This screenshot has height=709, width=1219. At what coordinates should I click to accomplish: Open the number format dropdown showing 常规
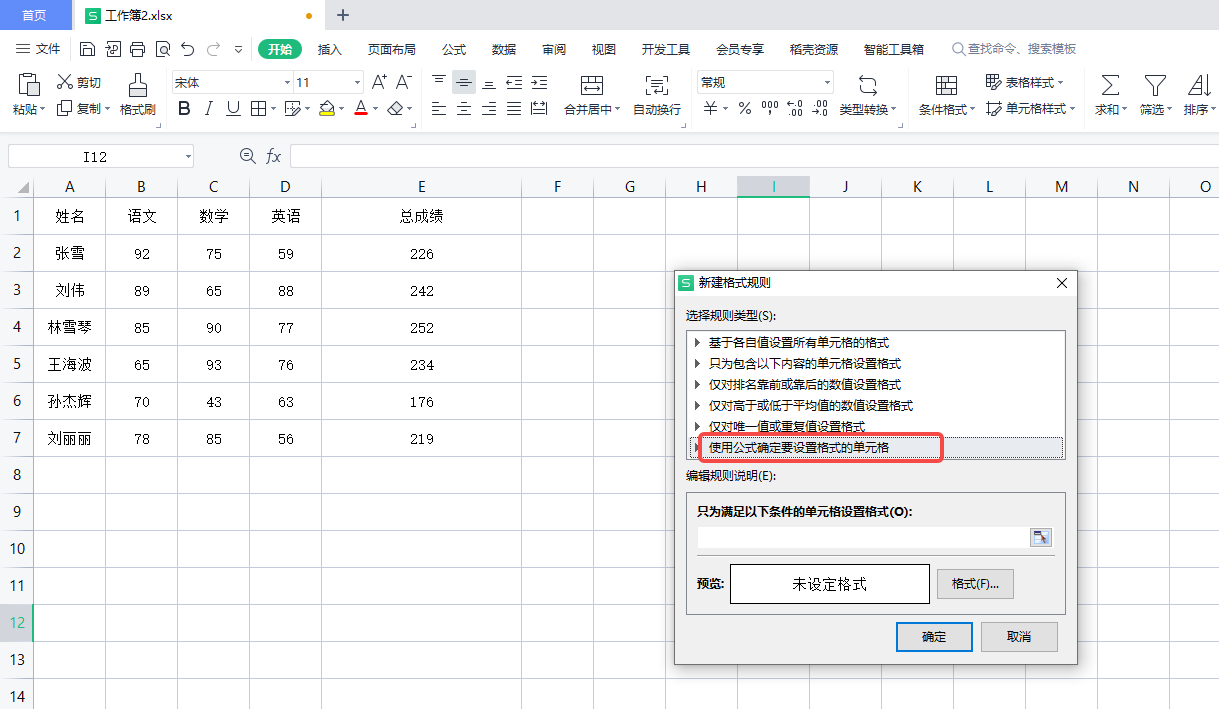[x=826, y=83]
